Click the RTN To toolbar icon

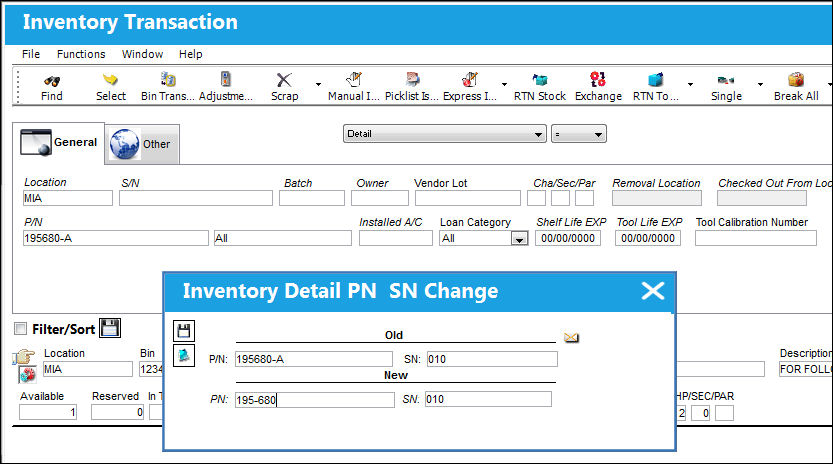point(656,80)
